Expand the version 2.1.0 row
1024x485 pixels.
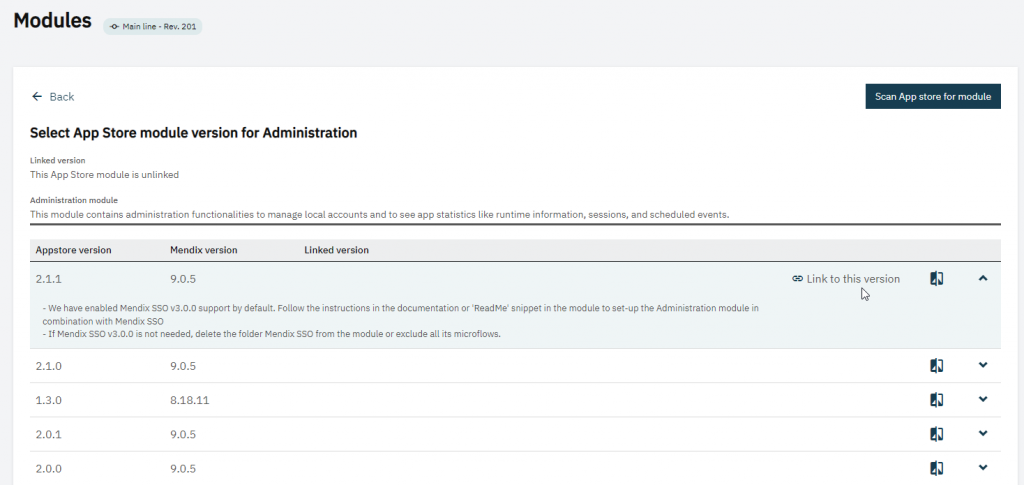click(983, 365)
